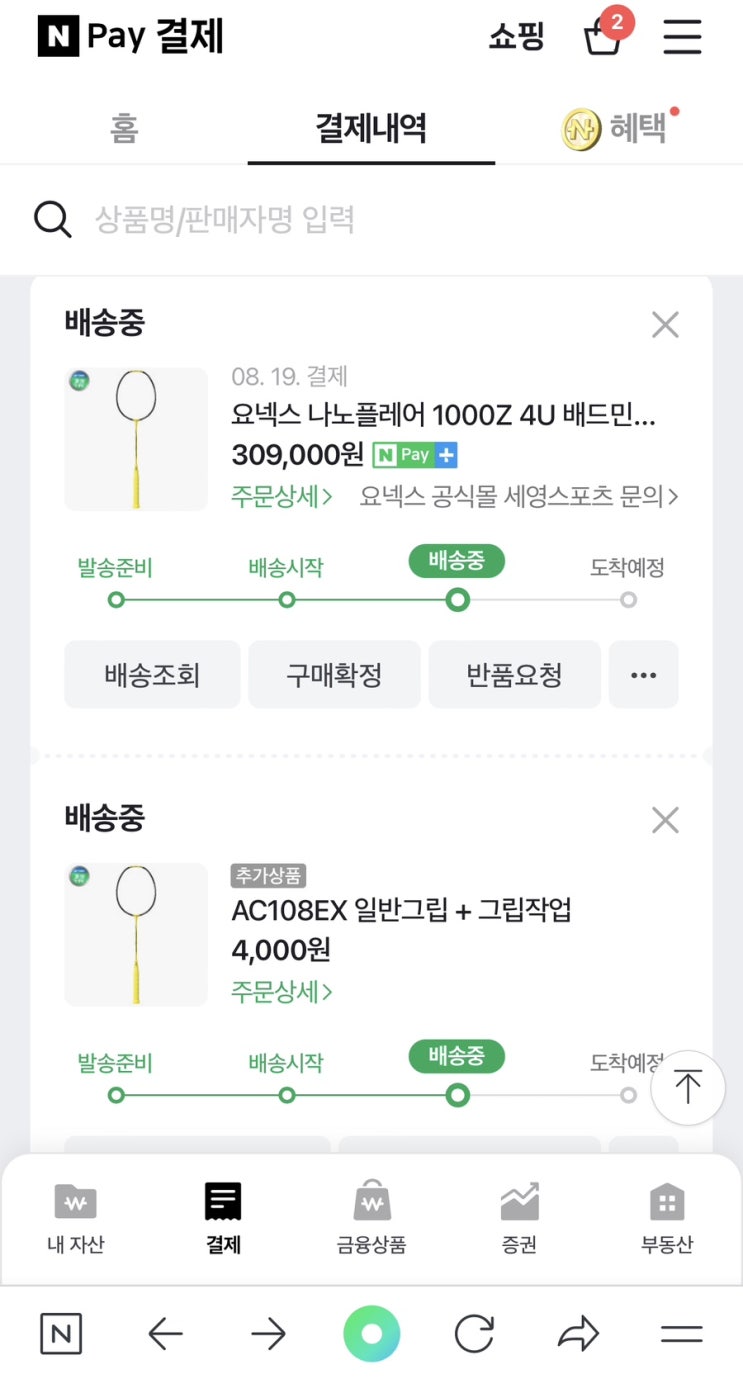743x1398 pixels.
Task: Tap the search magnifier icon
Action: (x=52, y=219)
